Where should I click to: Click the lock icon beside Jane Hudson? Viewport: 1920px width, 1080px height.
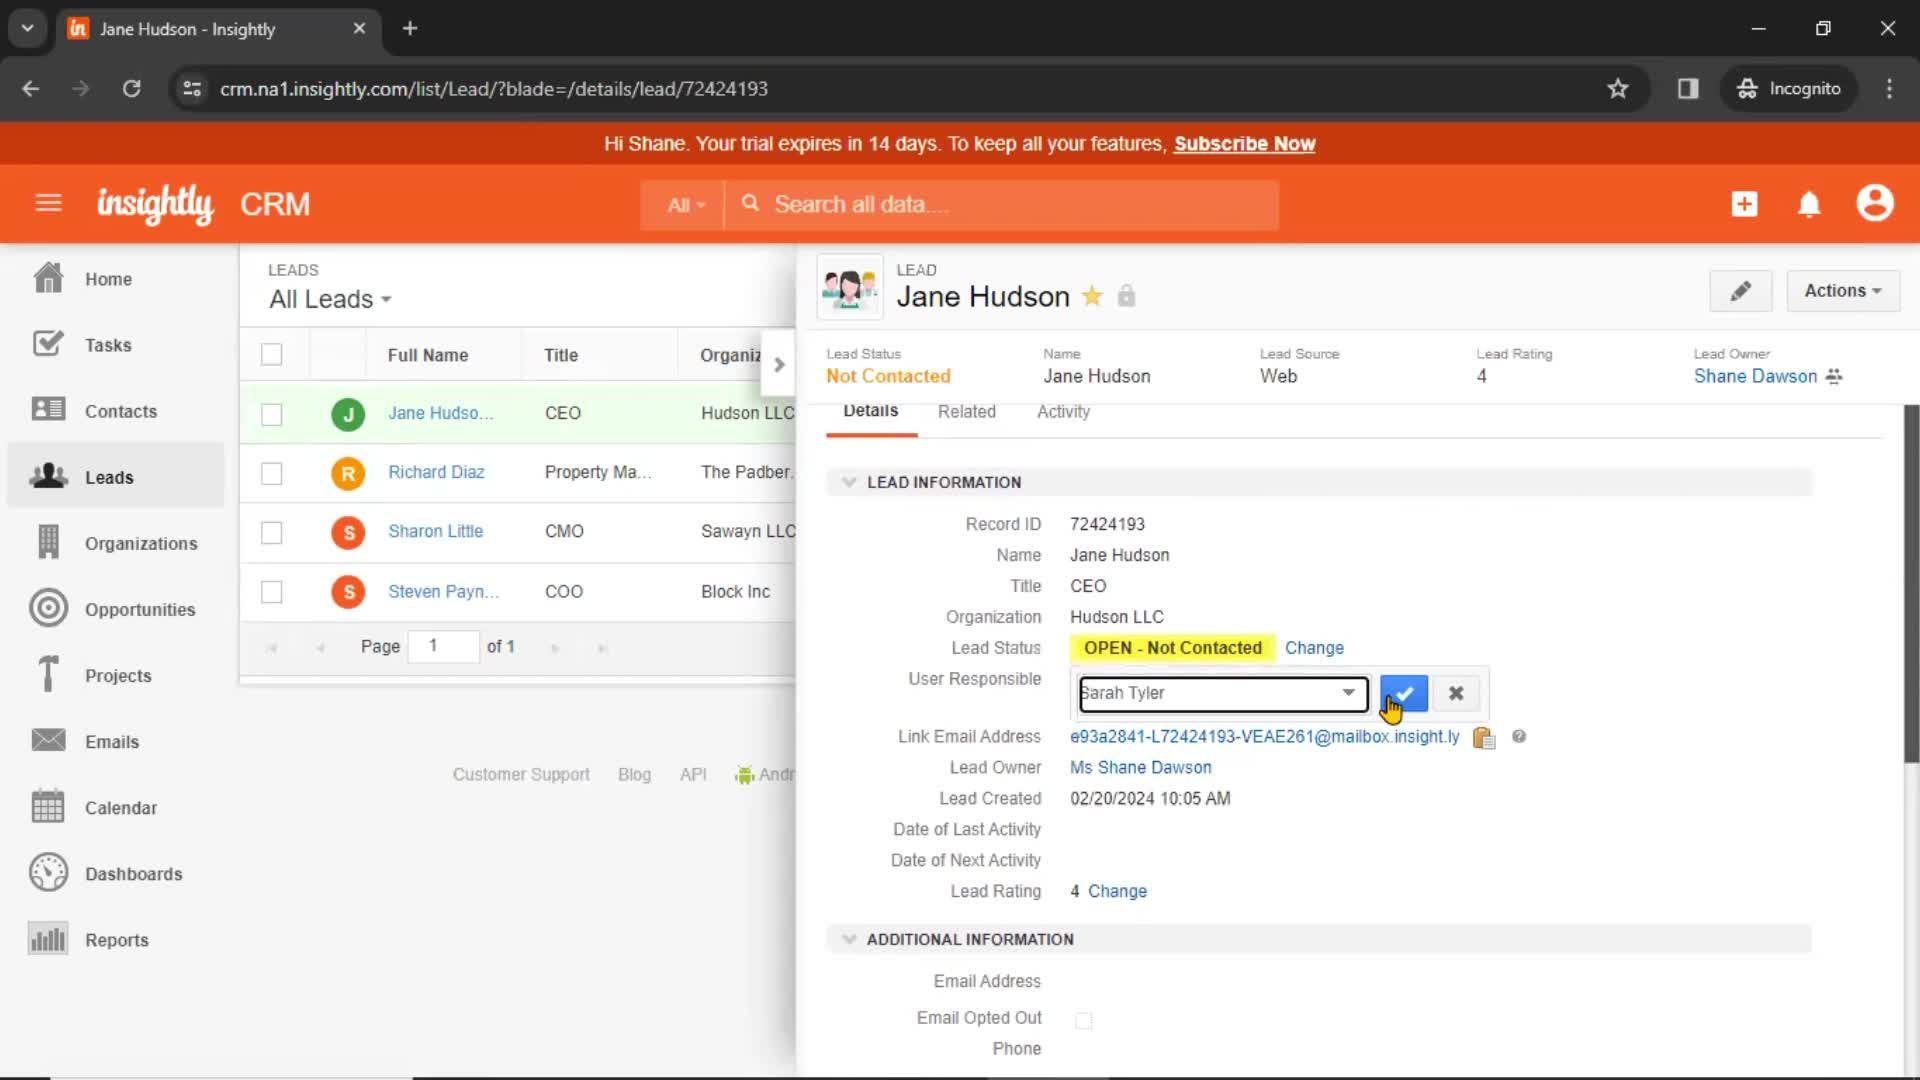click(1126, 296)
